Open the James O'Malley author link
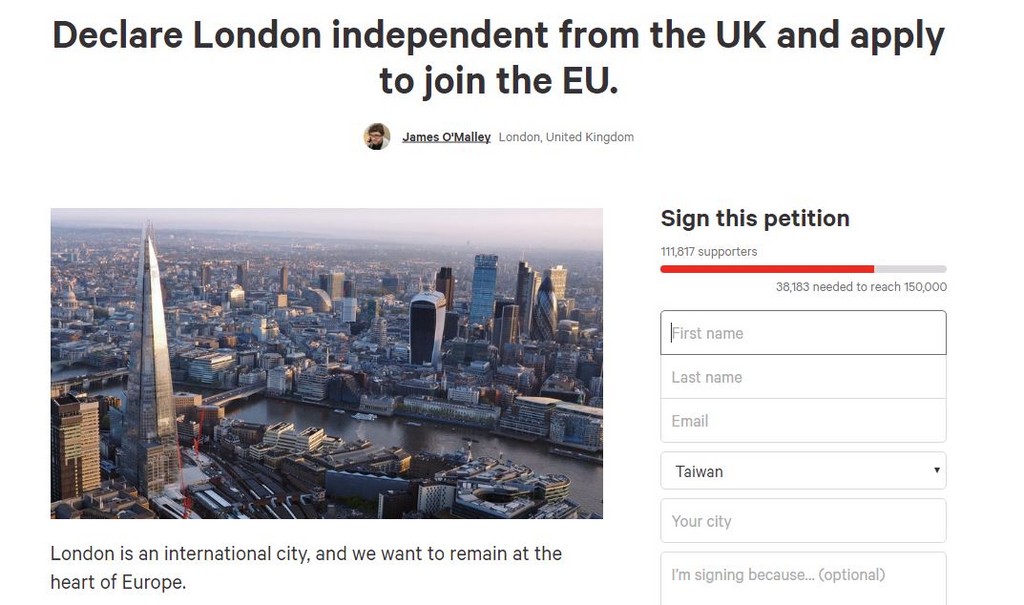Viewport: 1024px width, 605px height. coord(446,137)
